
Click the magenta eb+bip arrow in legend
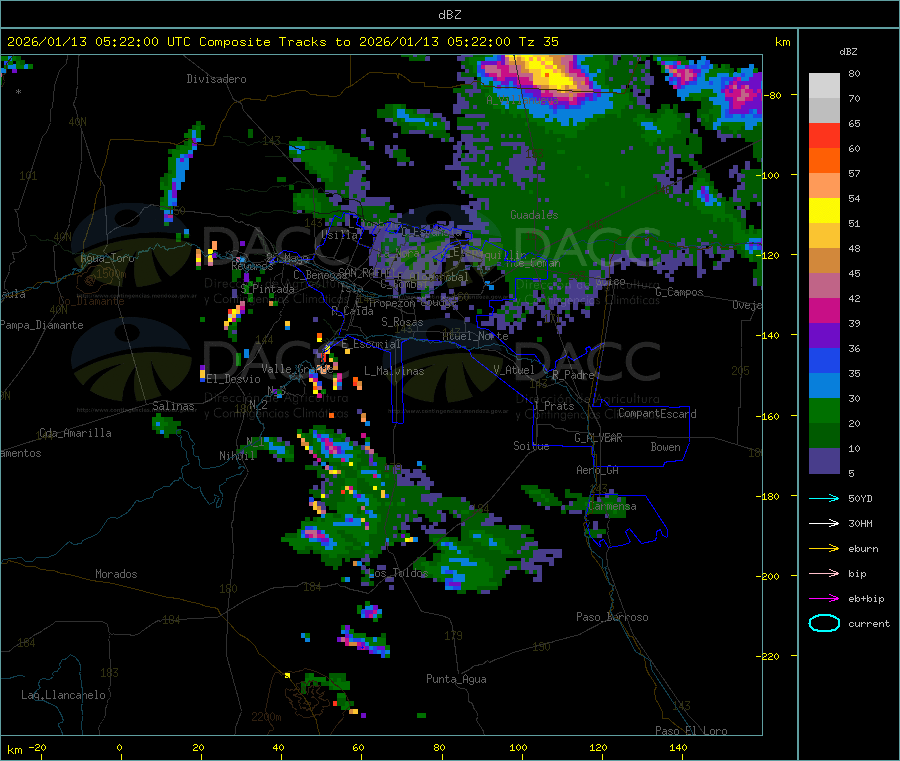[824, 598]
